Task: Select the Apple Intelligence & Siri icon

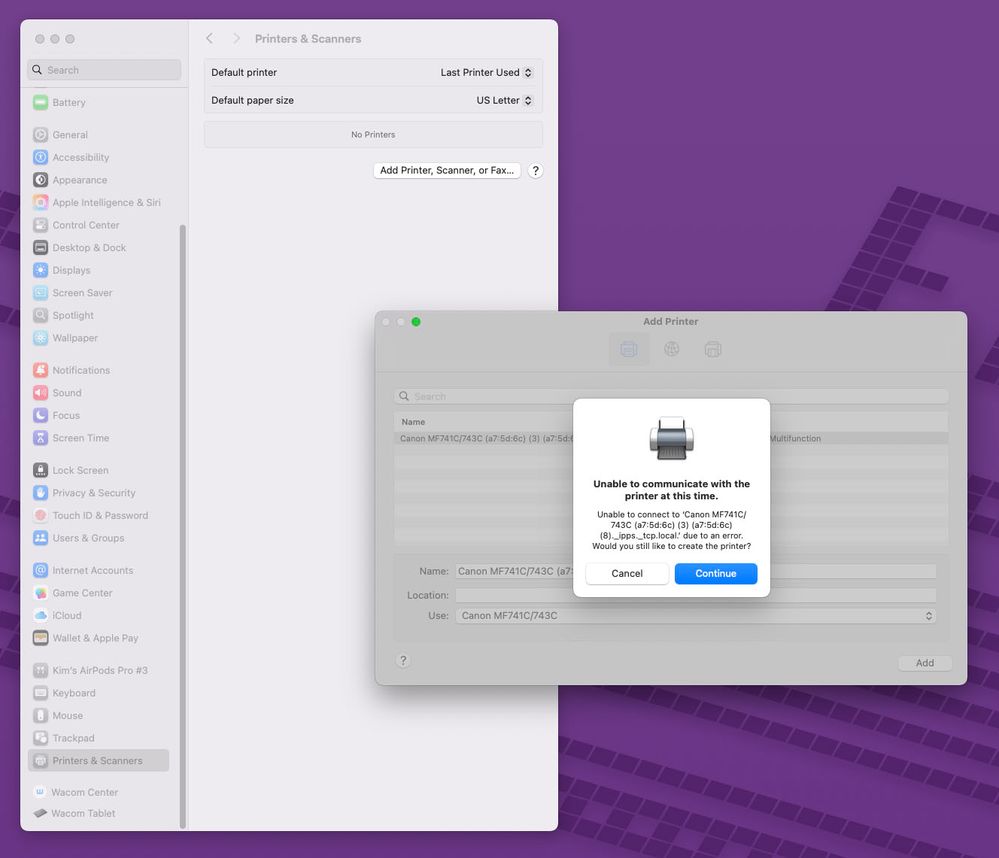Action: (40, 202)
